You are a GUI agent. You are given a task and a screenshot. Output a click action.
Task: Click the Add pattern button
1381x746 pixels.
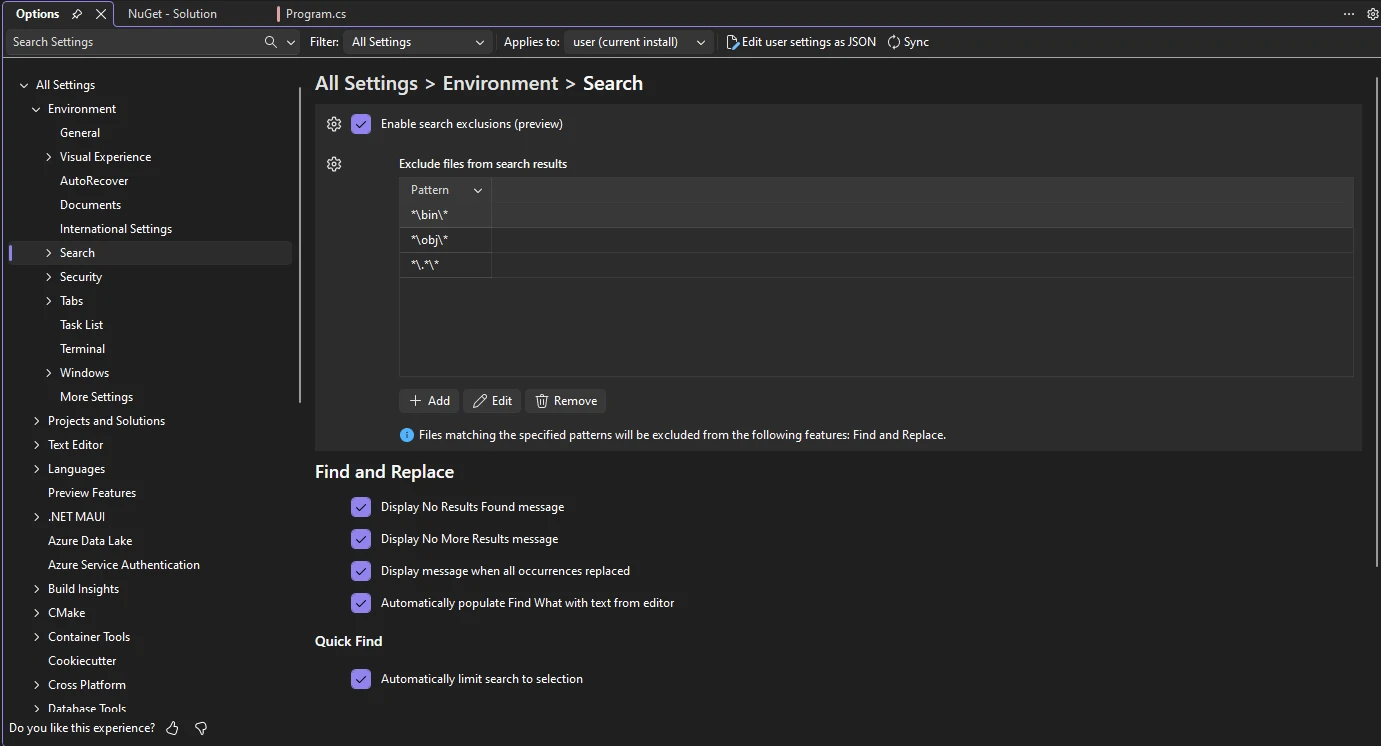coord(429,401)
